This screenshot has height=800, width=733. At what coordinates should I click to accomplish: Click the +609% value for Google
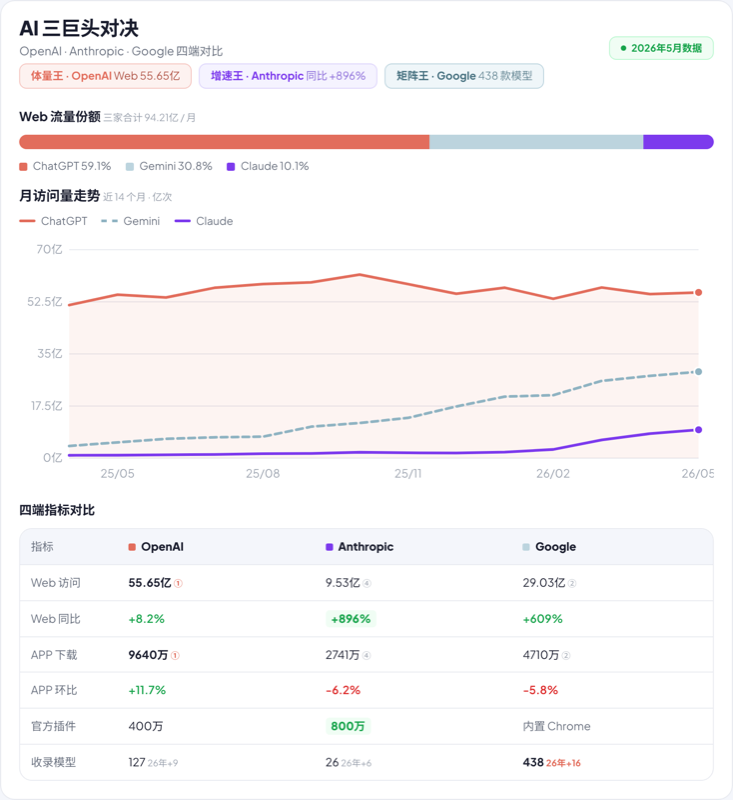click(x=543, y=619)
